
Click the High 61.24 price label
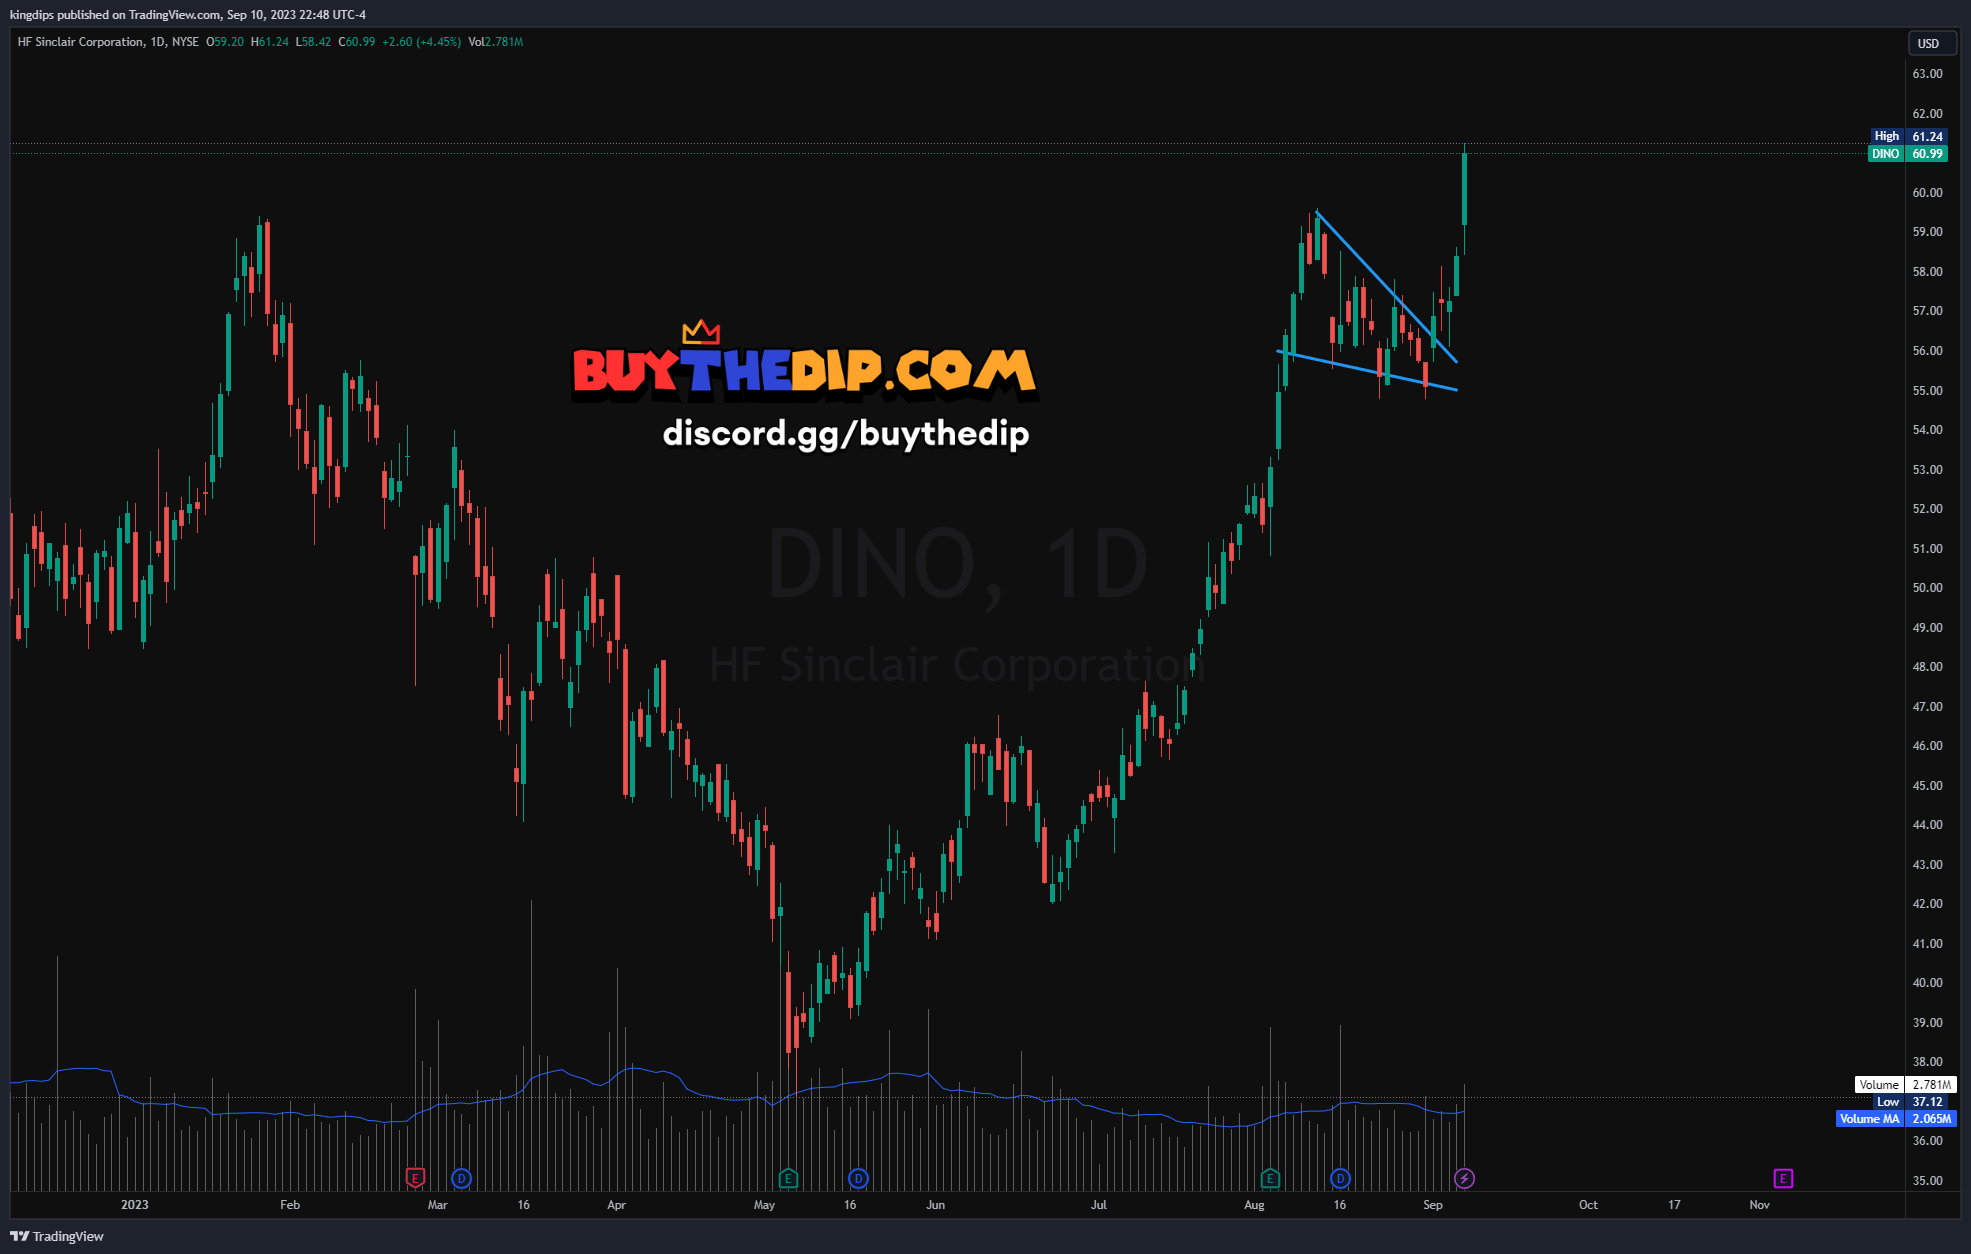[1909, 136]
